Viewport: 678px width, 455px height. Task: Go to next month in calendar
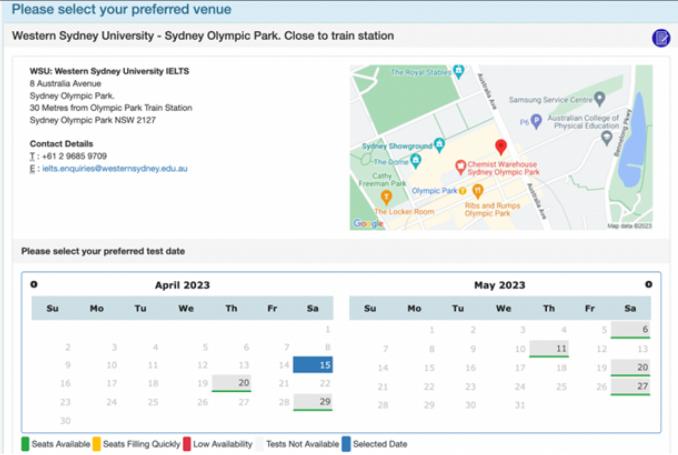click(648, 284)
